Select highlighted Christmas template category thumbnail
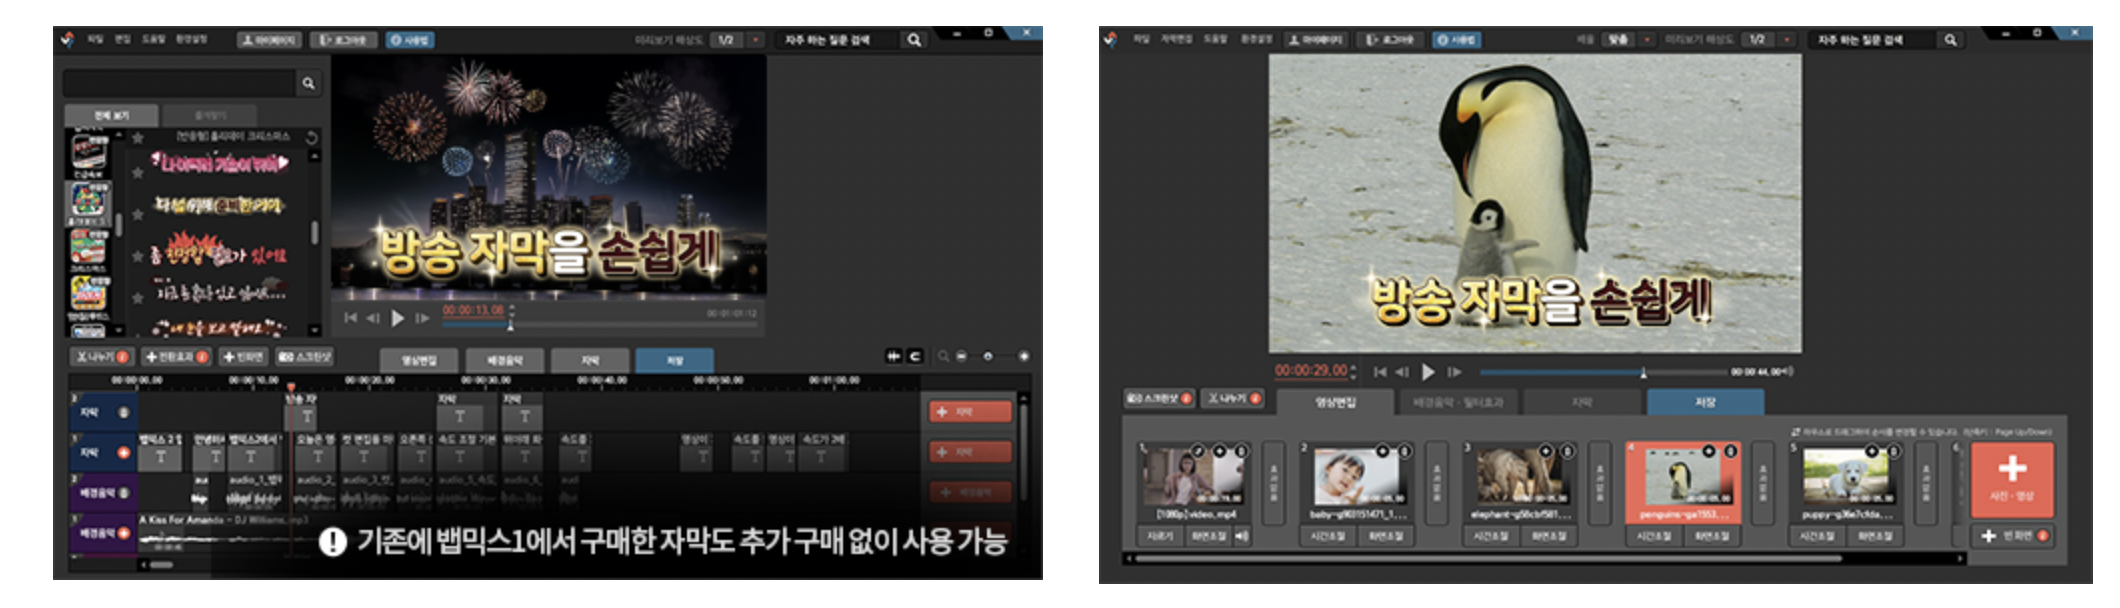 pyautogui.click(x=89, y=203)
